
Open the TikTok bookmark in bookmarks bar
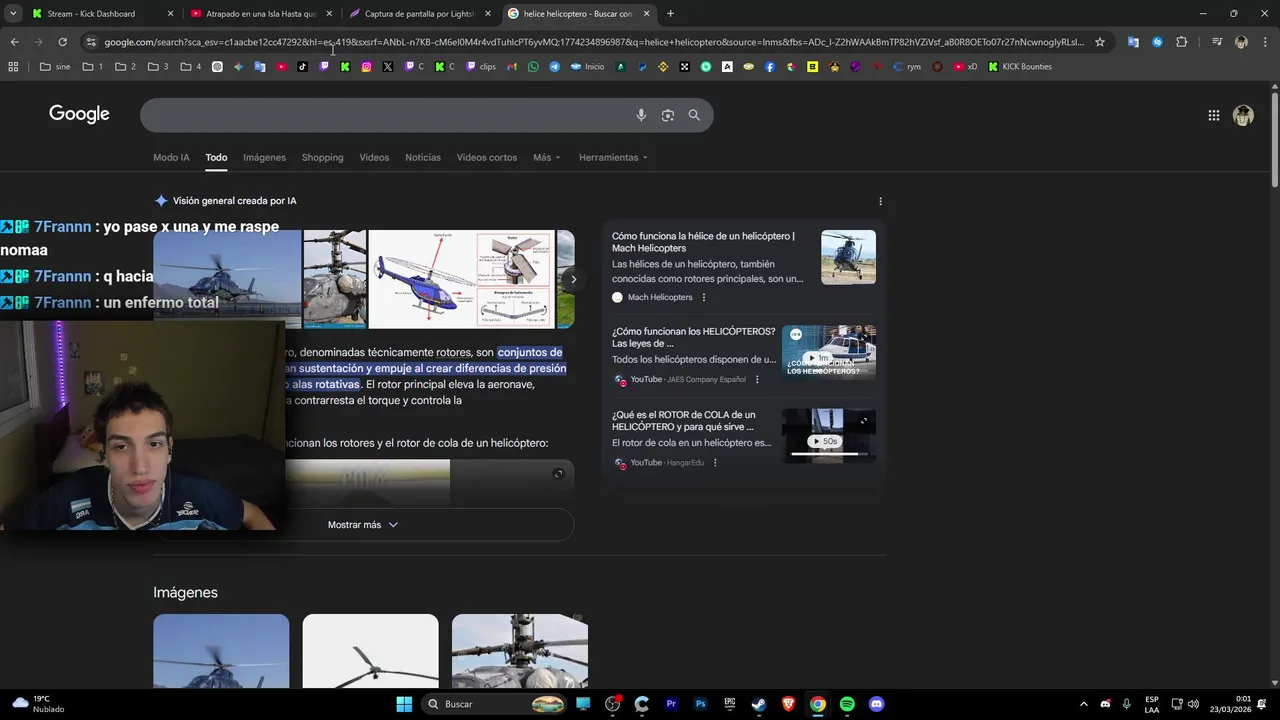tap(302, 67)
